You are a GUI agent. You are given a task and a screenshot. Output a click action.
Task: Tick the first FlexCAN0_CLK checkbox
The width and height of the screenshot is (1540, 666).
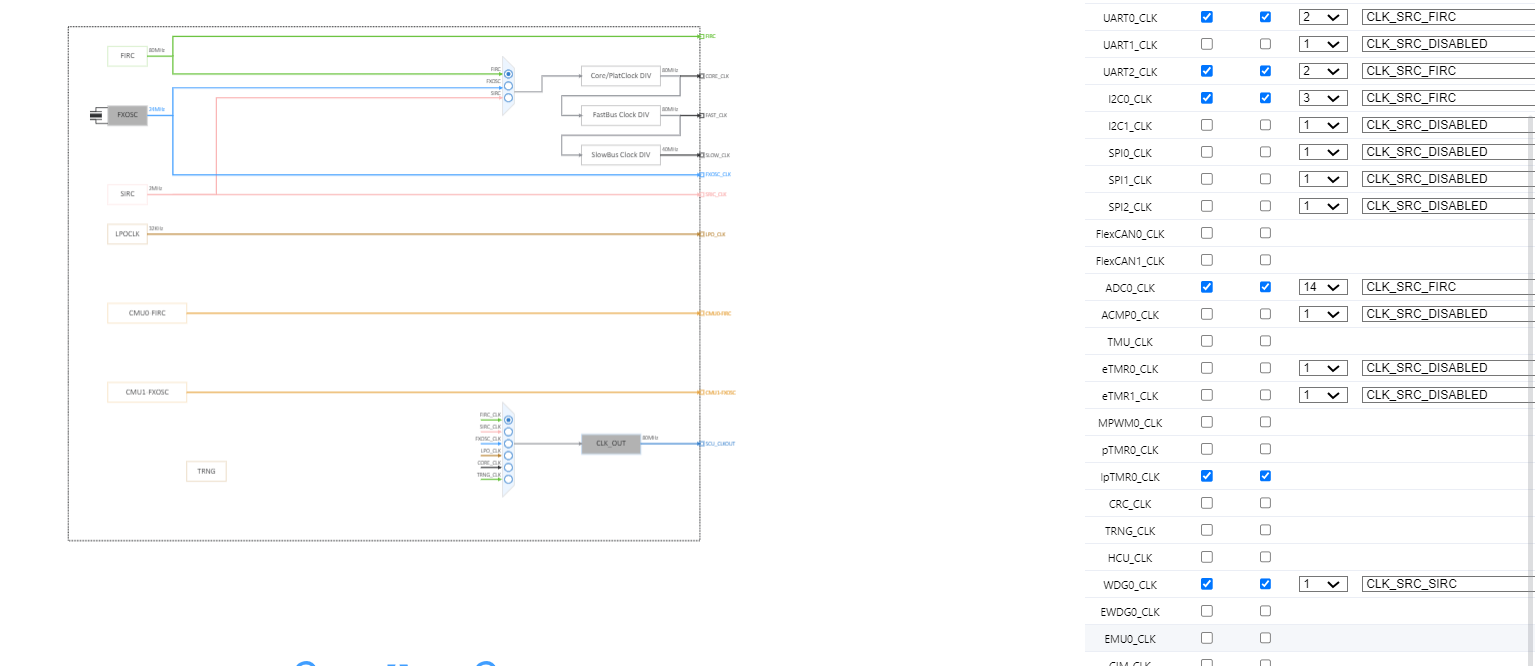click(1206, 233)
